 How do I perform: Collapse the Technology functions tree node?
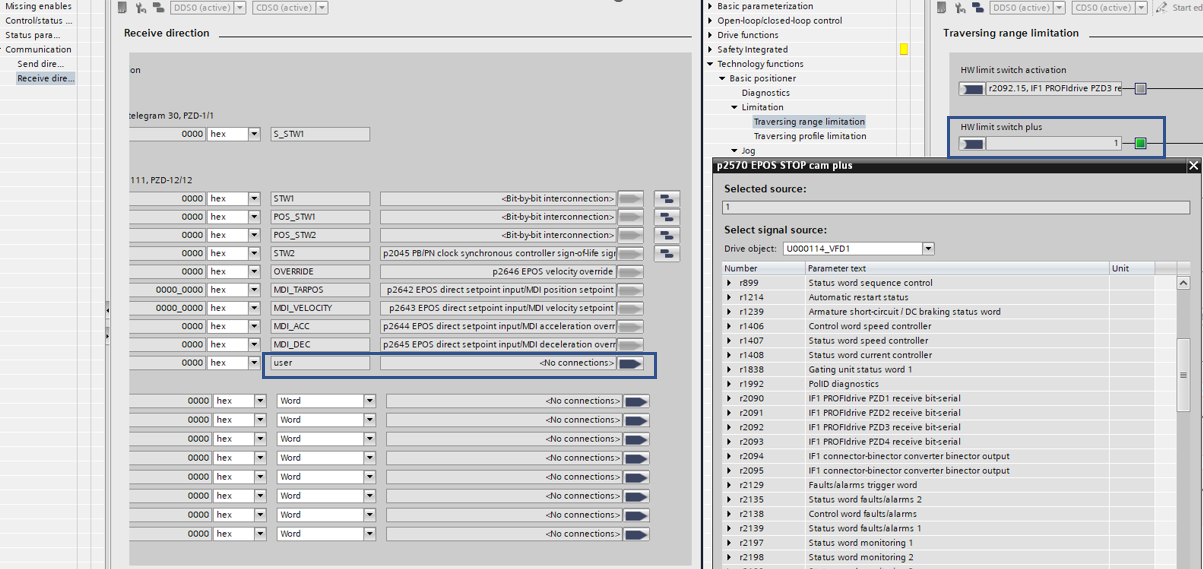(x=710, y=64)
